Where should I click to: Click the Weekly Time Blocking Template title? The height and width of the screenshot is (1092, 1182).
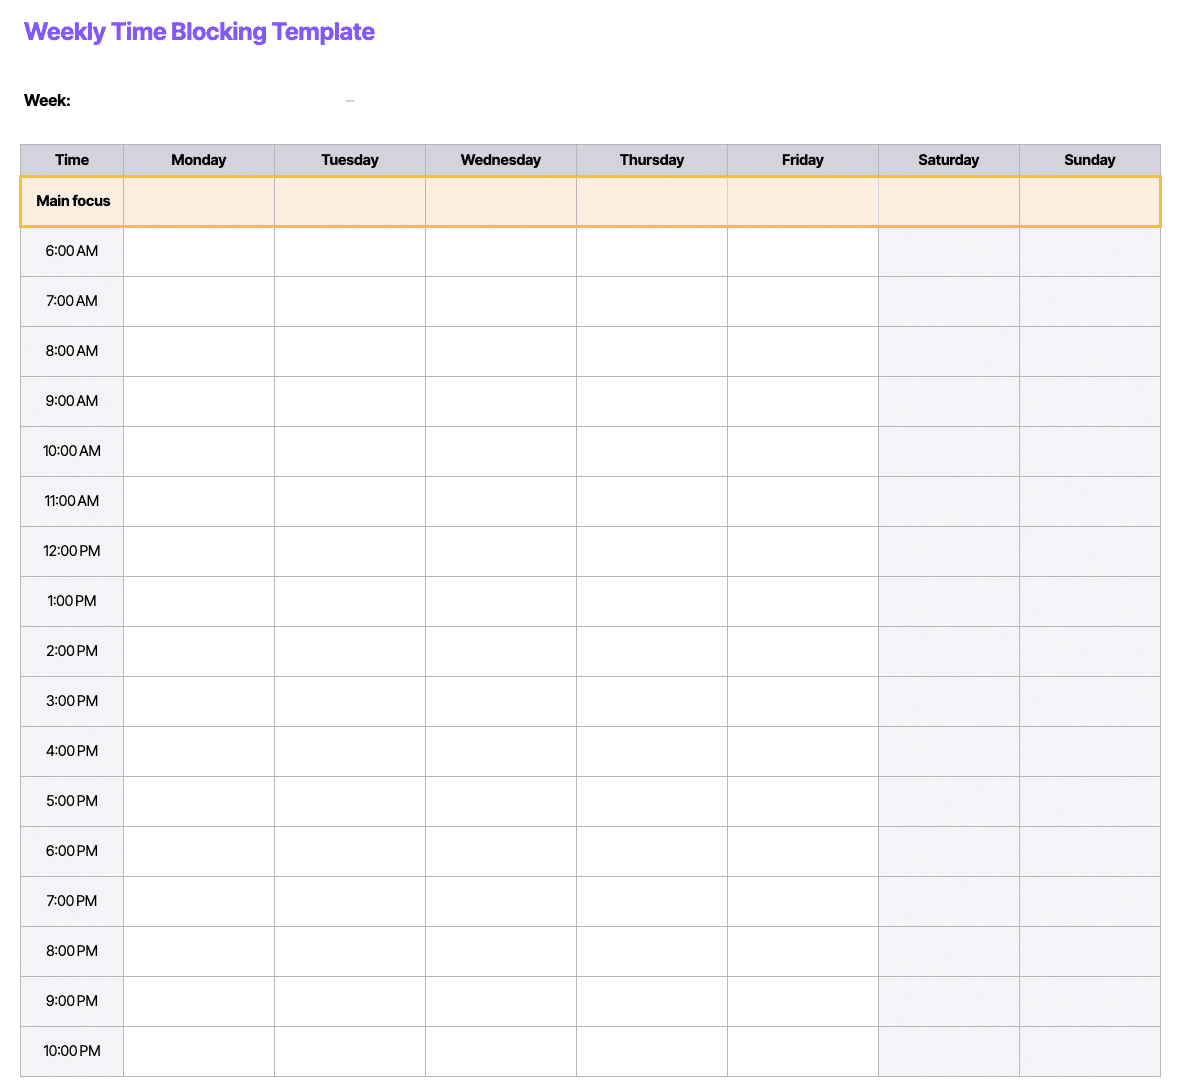point(199,32)
